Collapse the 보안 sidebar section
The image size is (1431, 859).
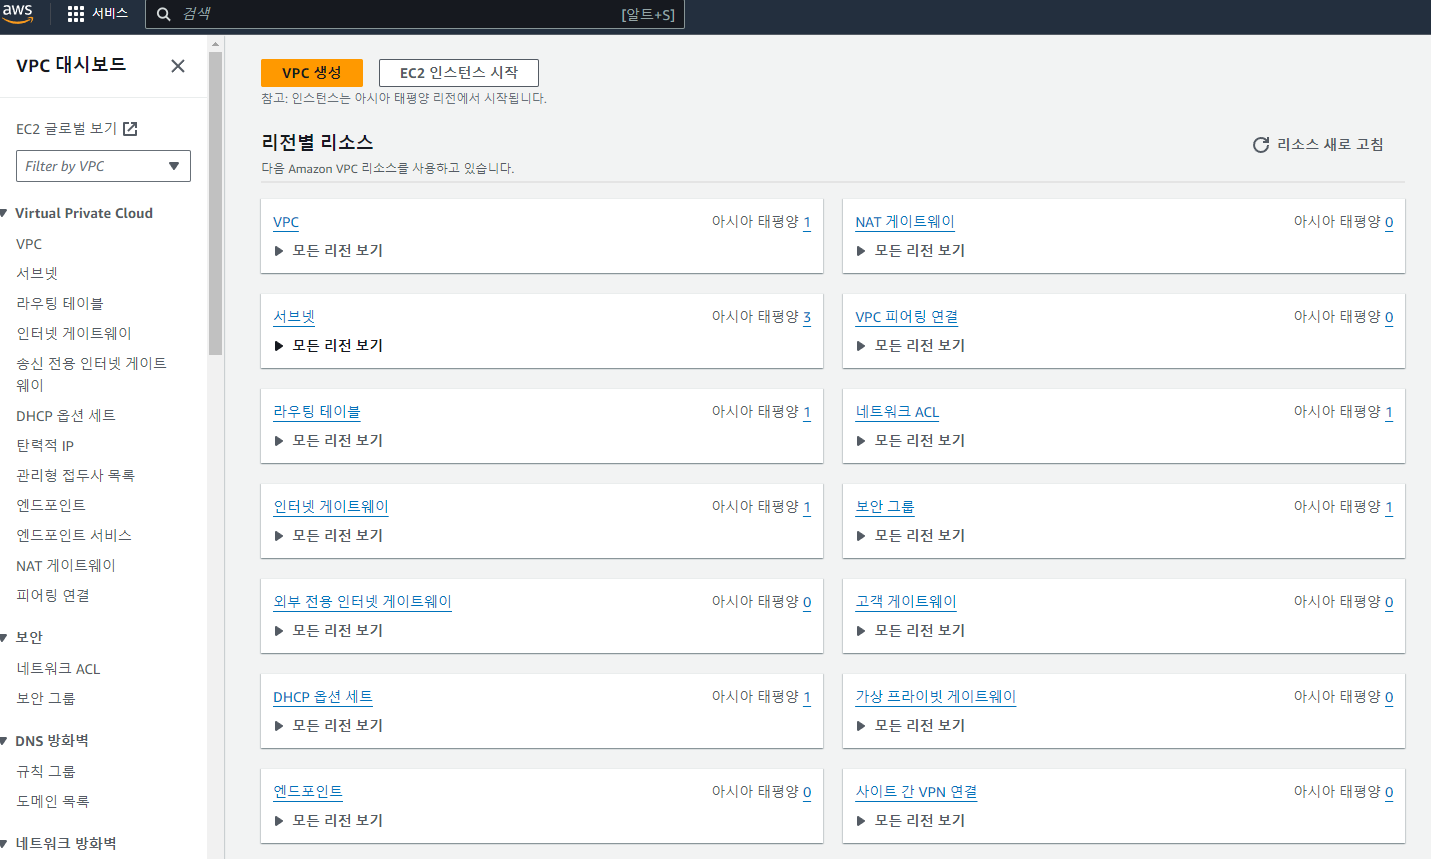click(4, 637)
